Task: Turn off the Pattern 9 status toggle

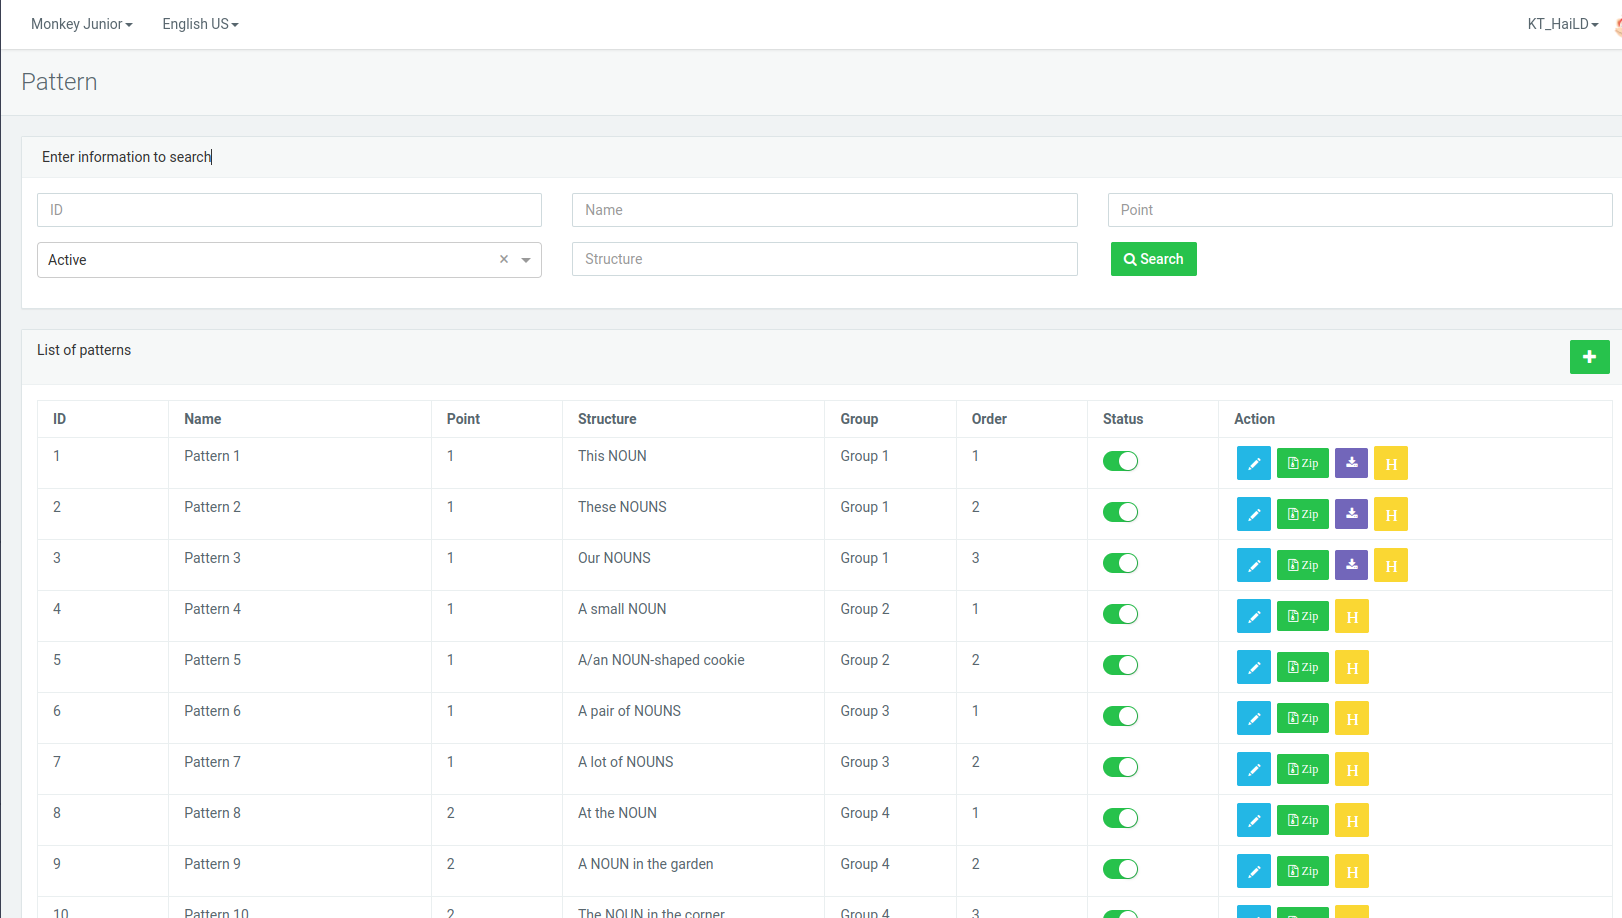Action: click(1120, 869)
